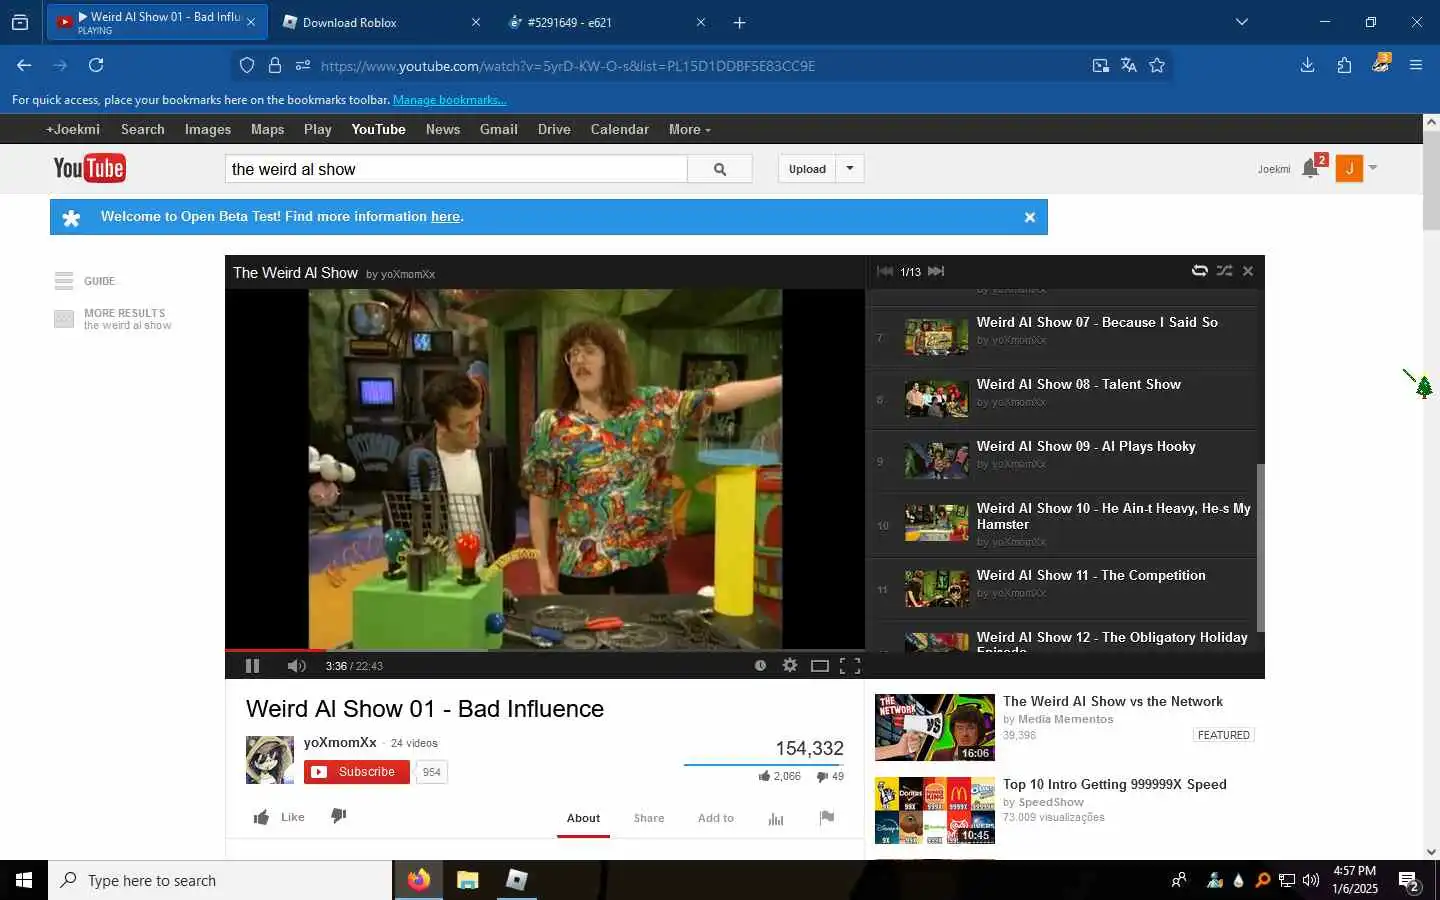This screenshot has height=900, width=1440.
Task: Open the Firefox hamburger menu
Action: pyautogui.click(x=1416, y=65)
